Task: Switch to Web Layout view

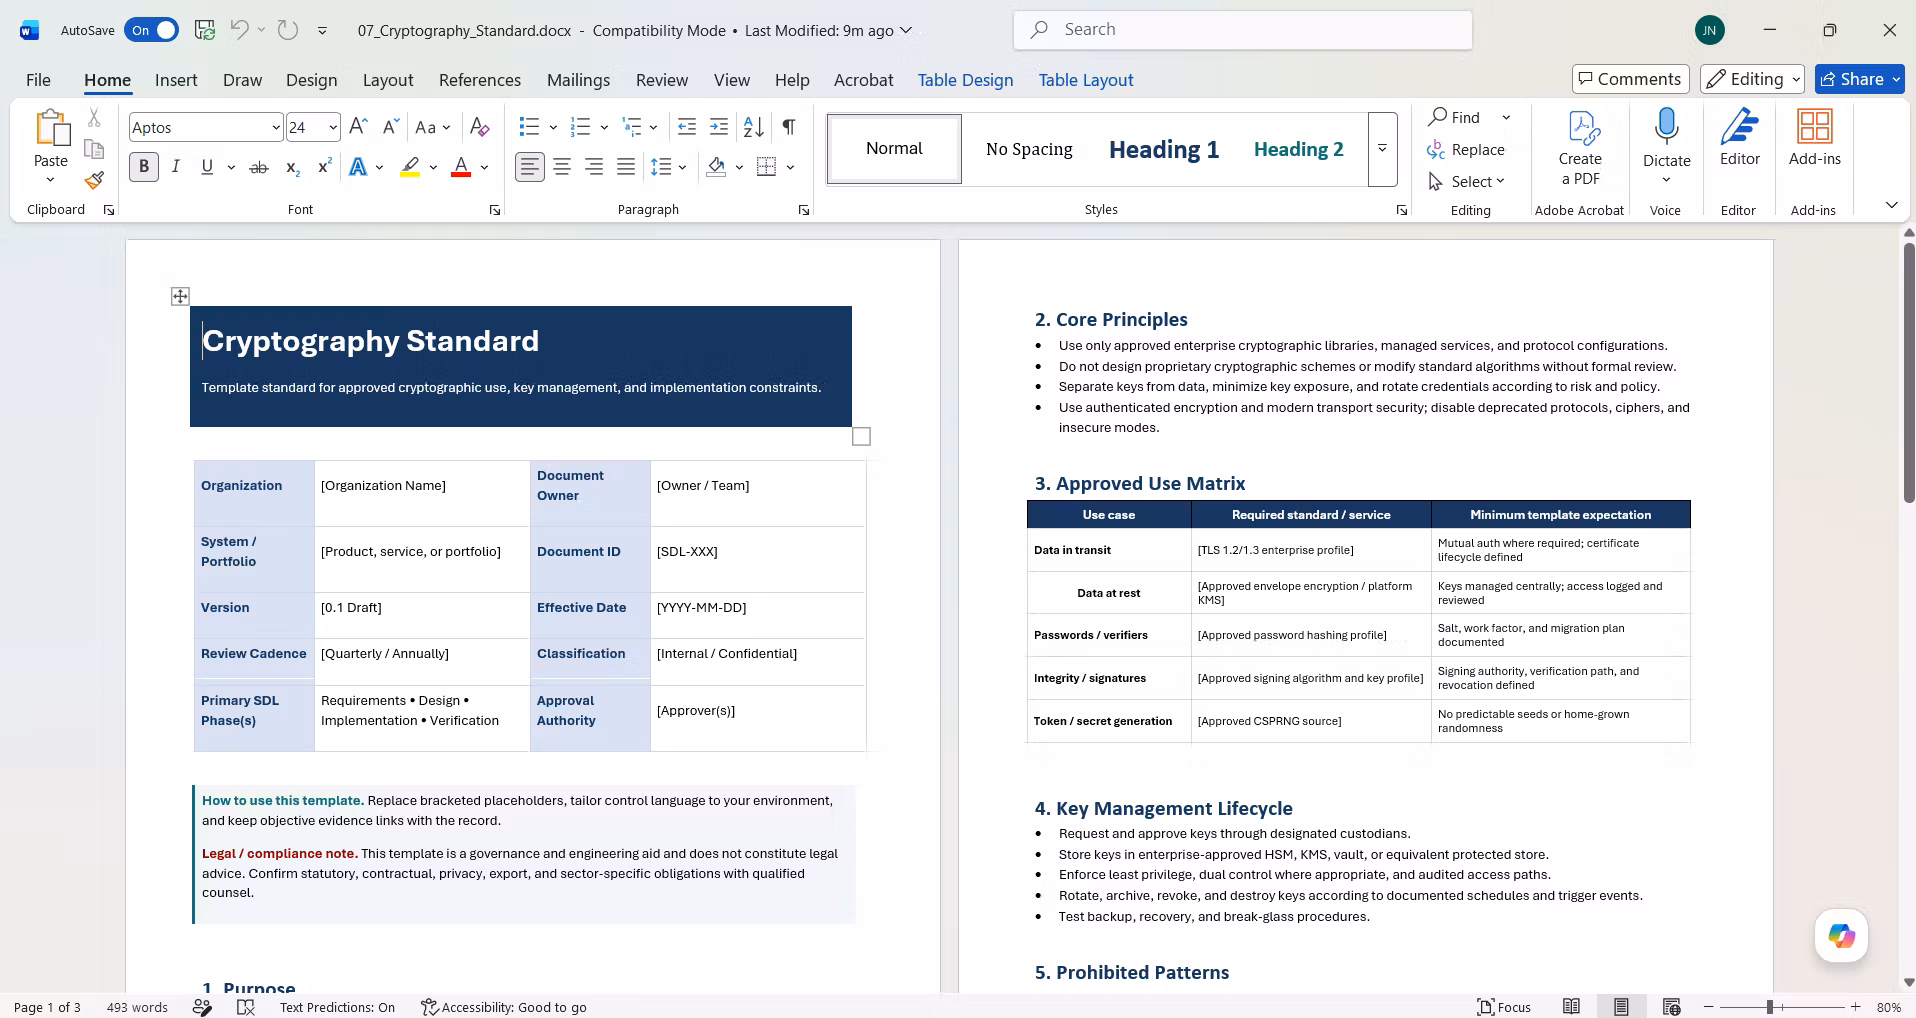Action: tap(1671, 1007)
